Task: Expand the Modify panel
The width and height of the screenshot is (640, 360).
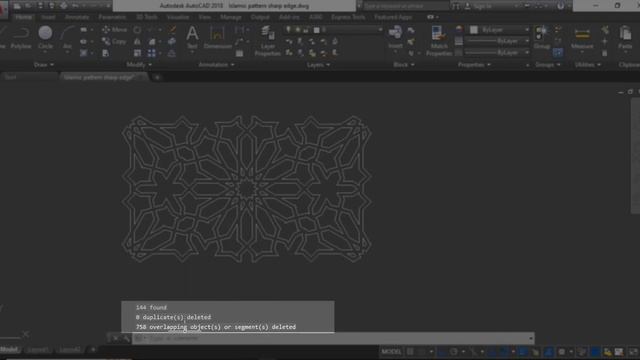Action: [x=139, y=65]
